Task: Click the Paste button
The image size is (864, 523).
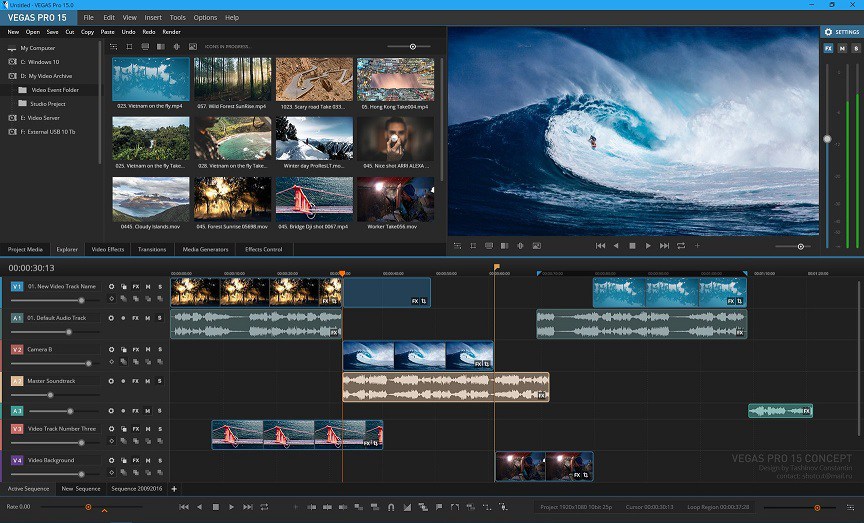Action: 107,32
